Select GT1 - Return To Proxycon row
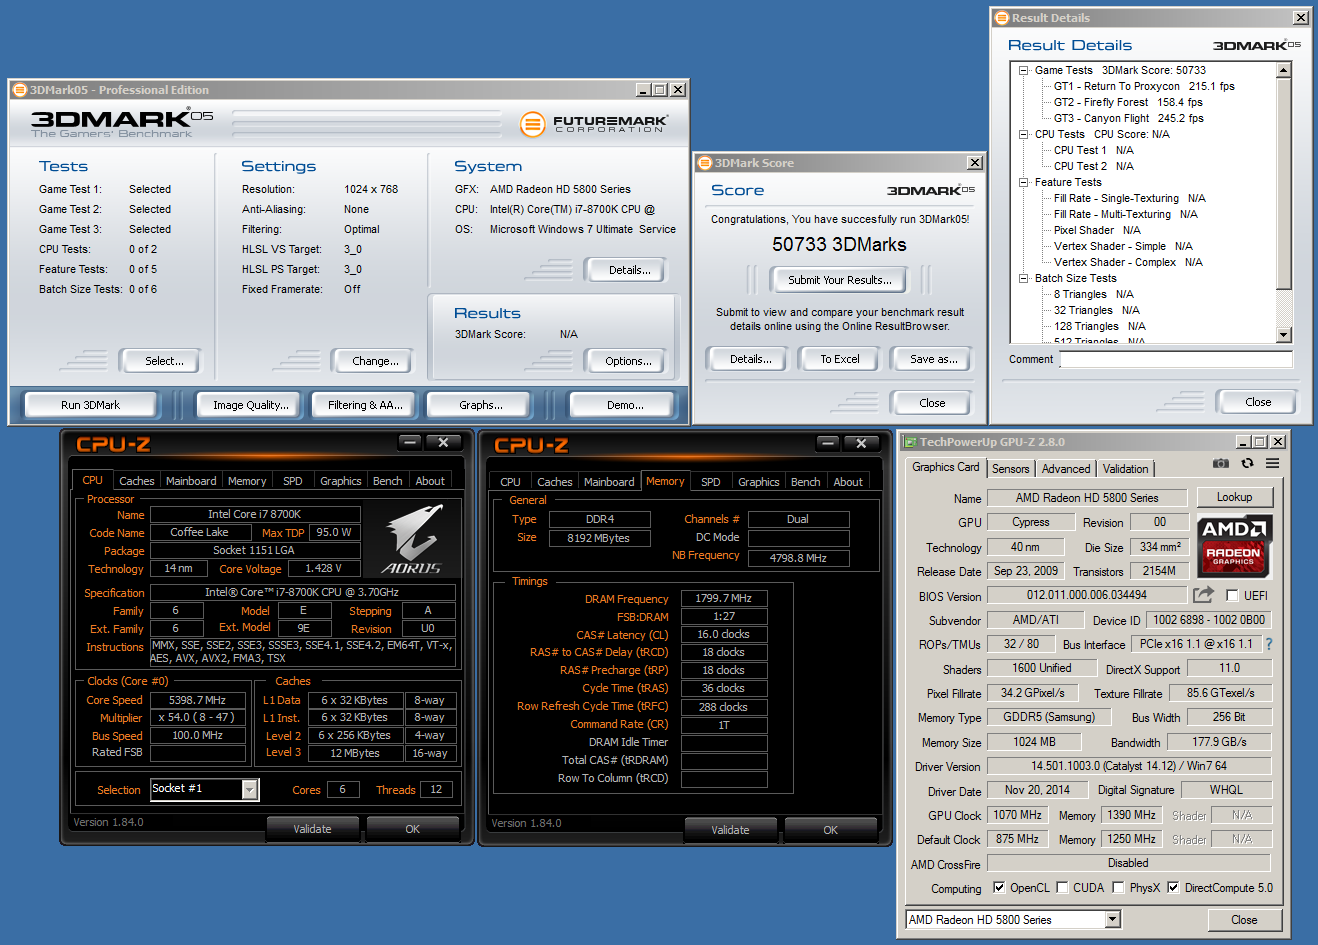The image size is (1318, 945). 1144,87
